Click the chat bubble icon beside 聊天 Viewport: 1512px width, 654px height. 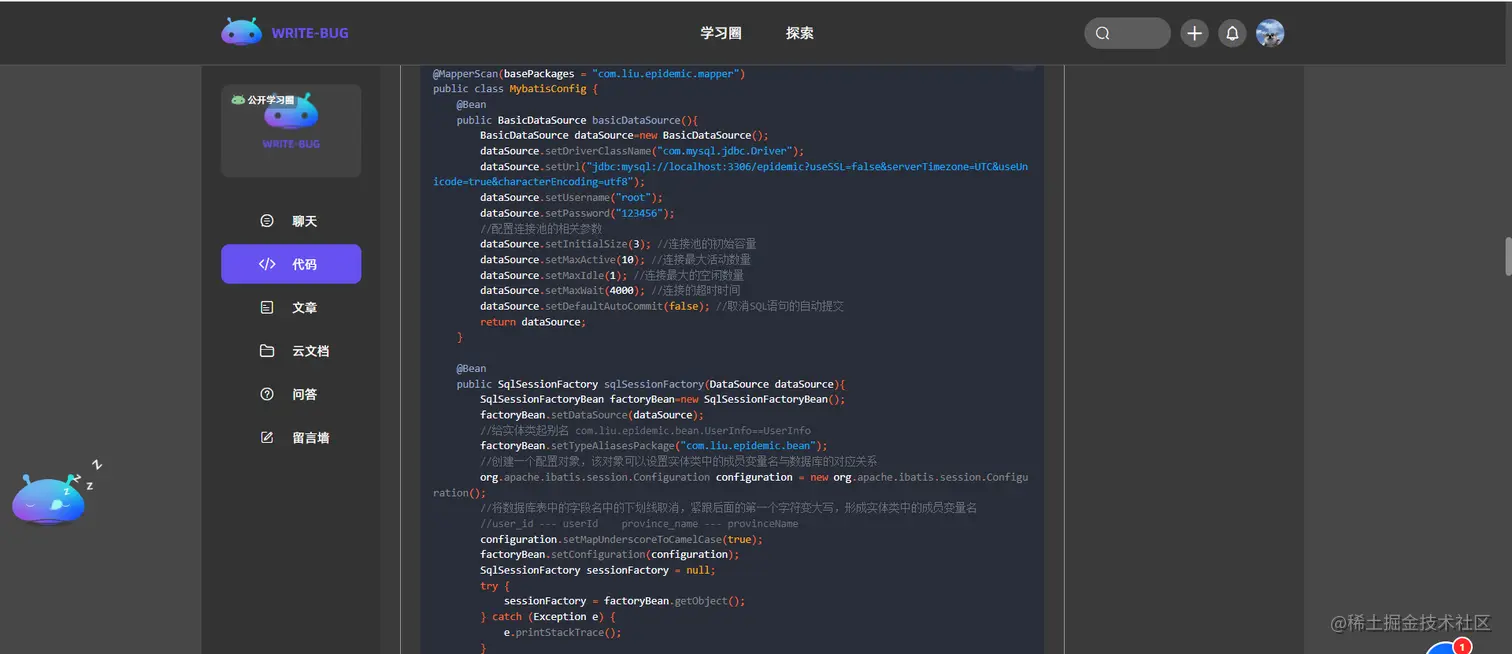click(267, 221)
